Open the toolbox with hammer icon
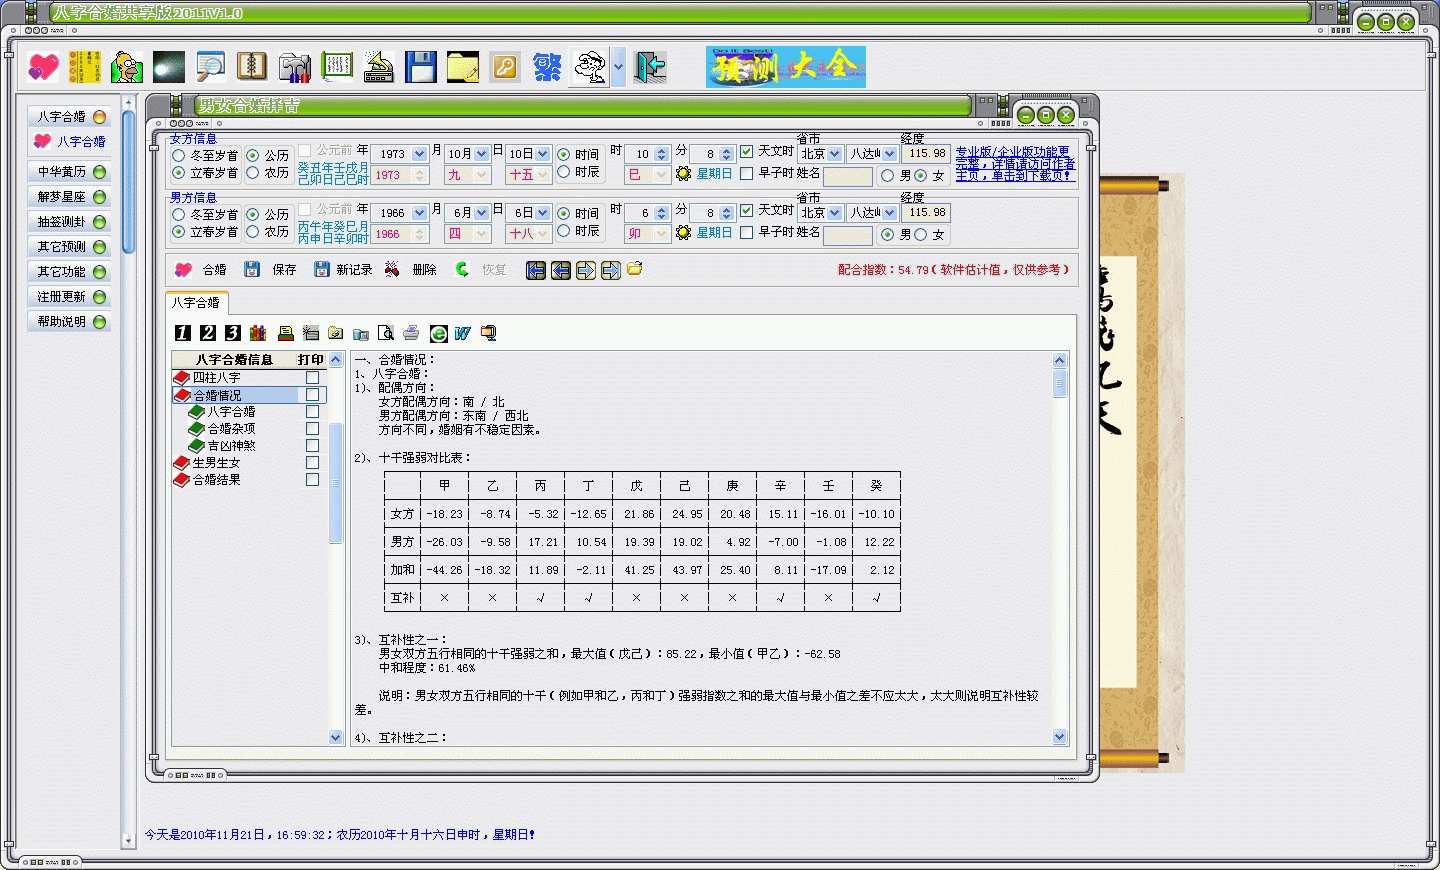Image resolution: width=1440 pixels, height=870 pixels. (295, 67)
